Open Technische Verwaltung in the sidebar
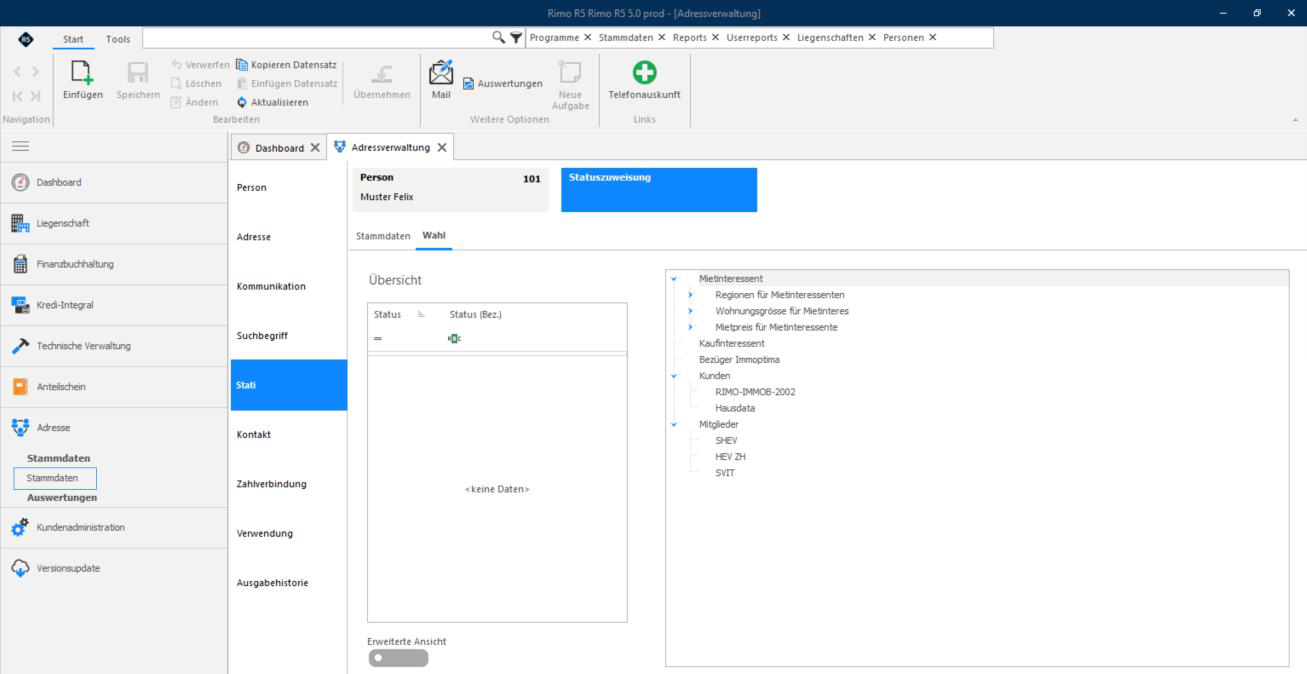This screenshot has height=674, width=1307. pos(114,346)
